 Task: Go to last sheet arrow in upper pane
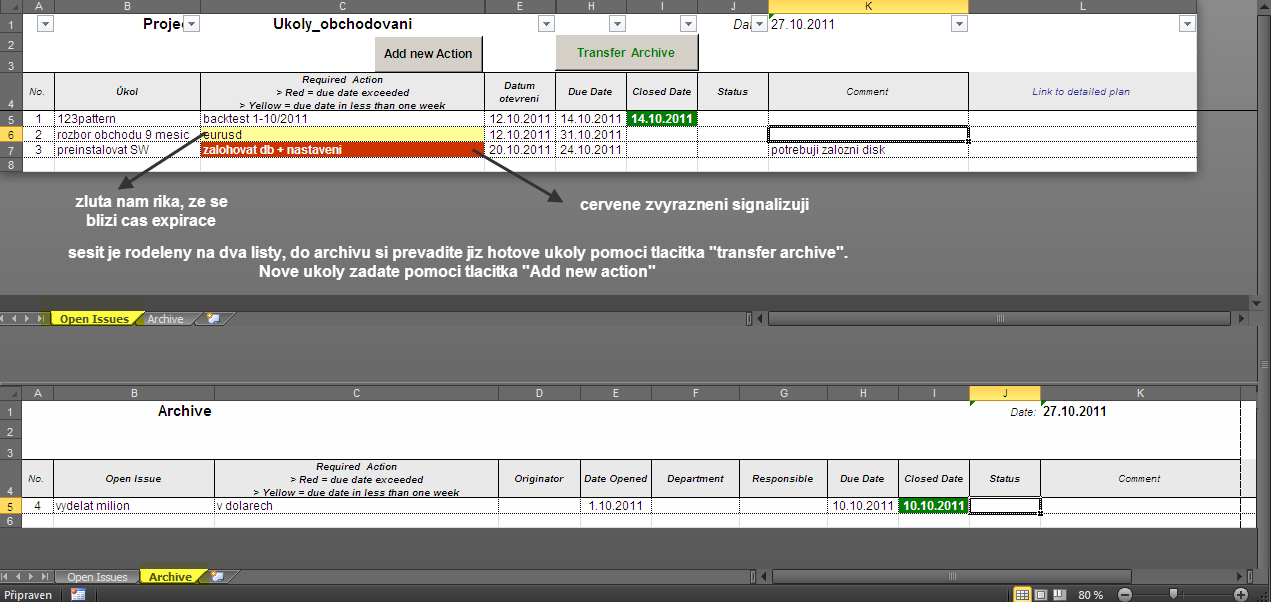(x=42, y=319)
